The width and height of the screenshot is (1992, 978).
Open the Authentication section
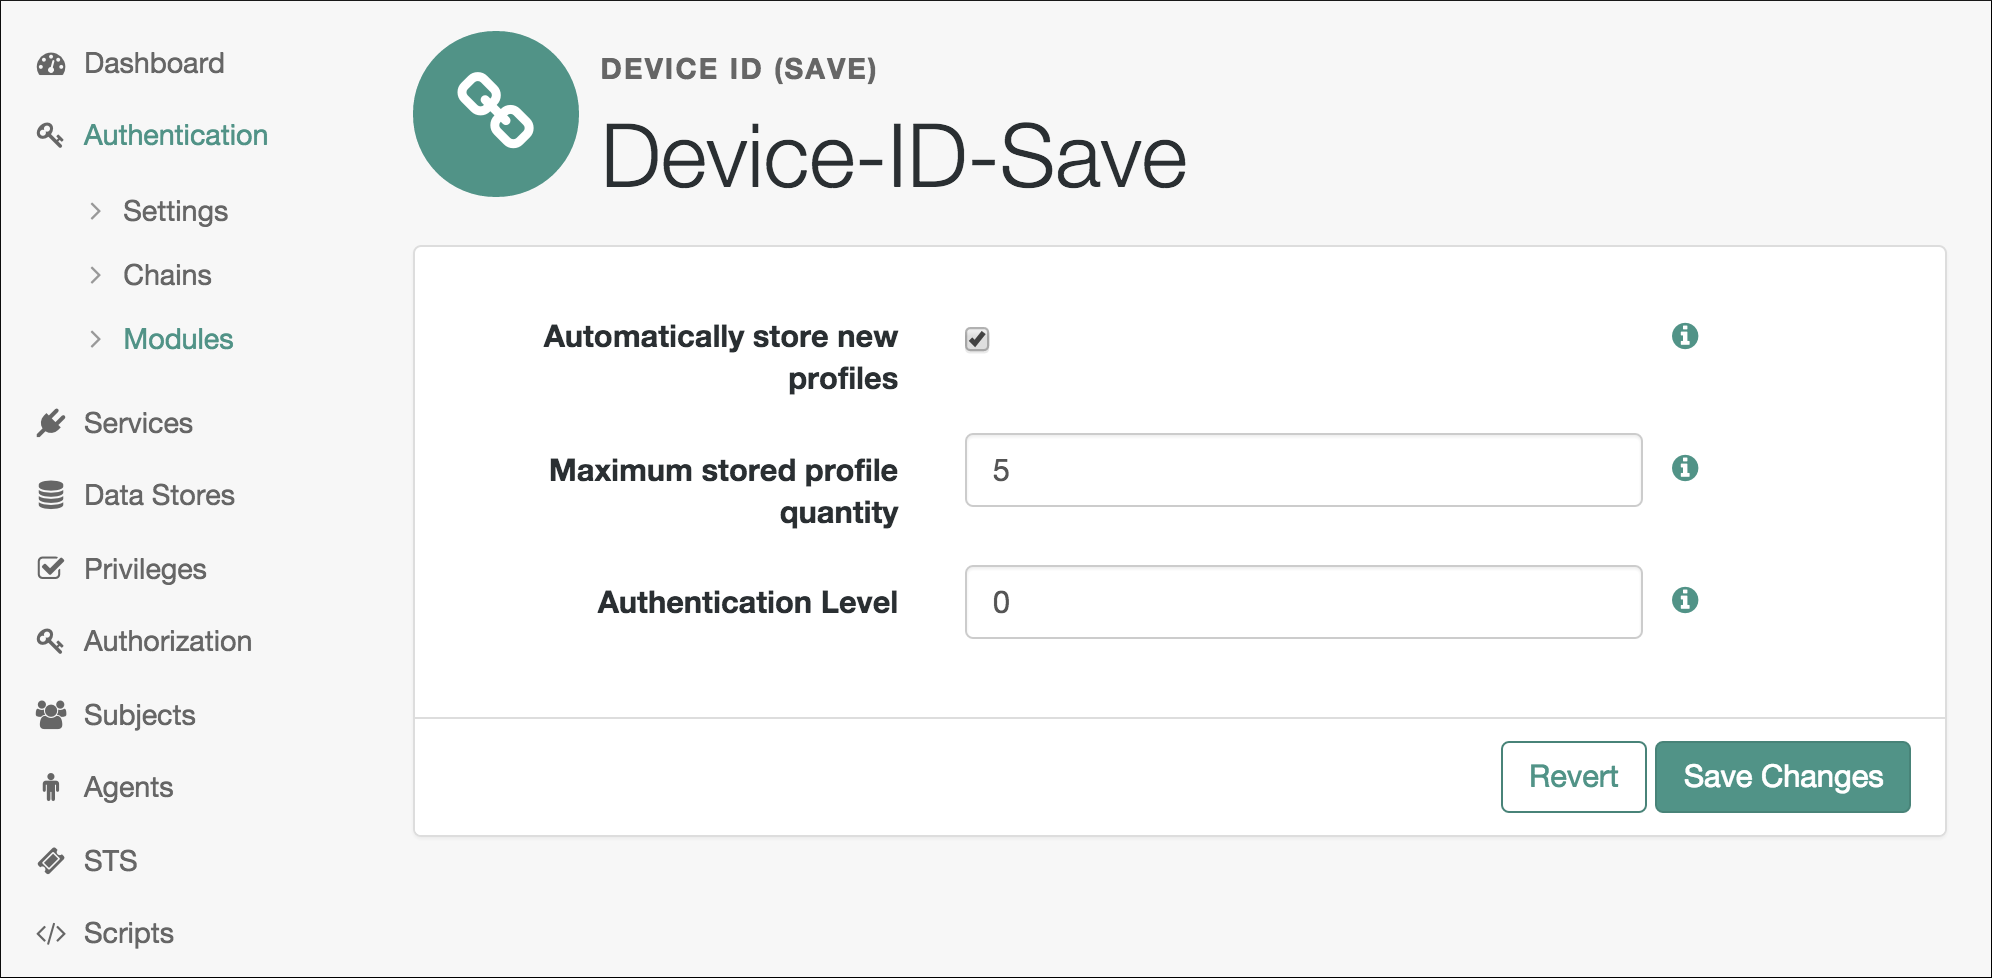176,135
